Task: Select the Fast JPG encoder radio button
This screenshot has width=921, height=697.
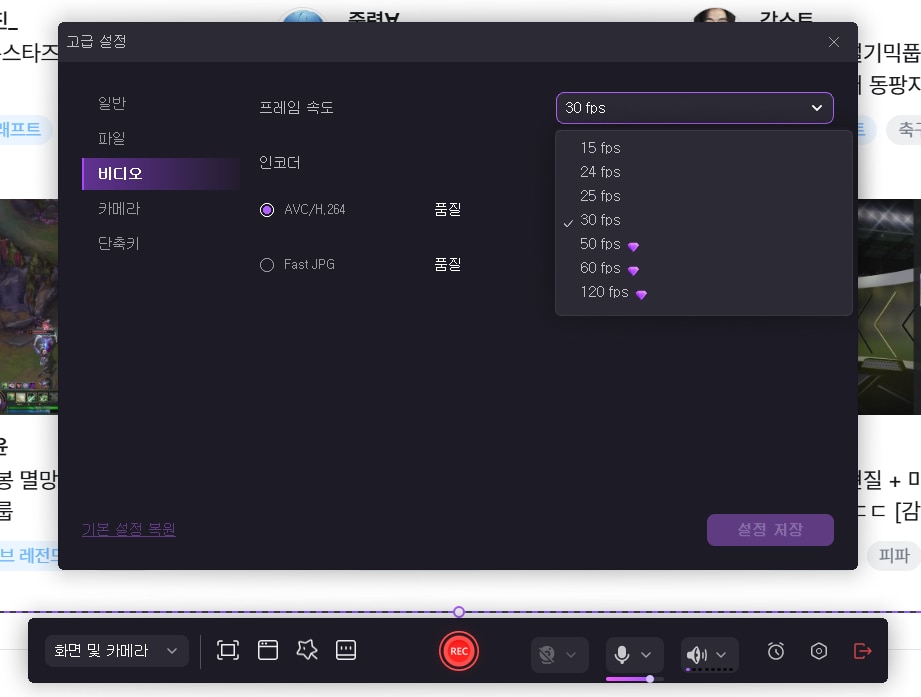Action: 267,265
